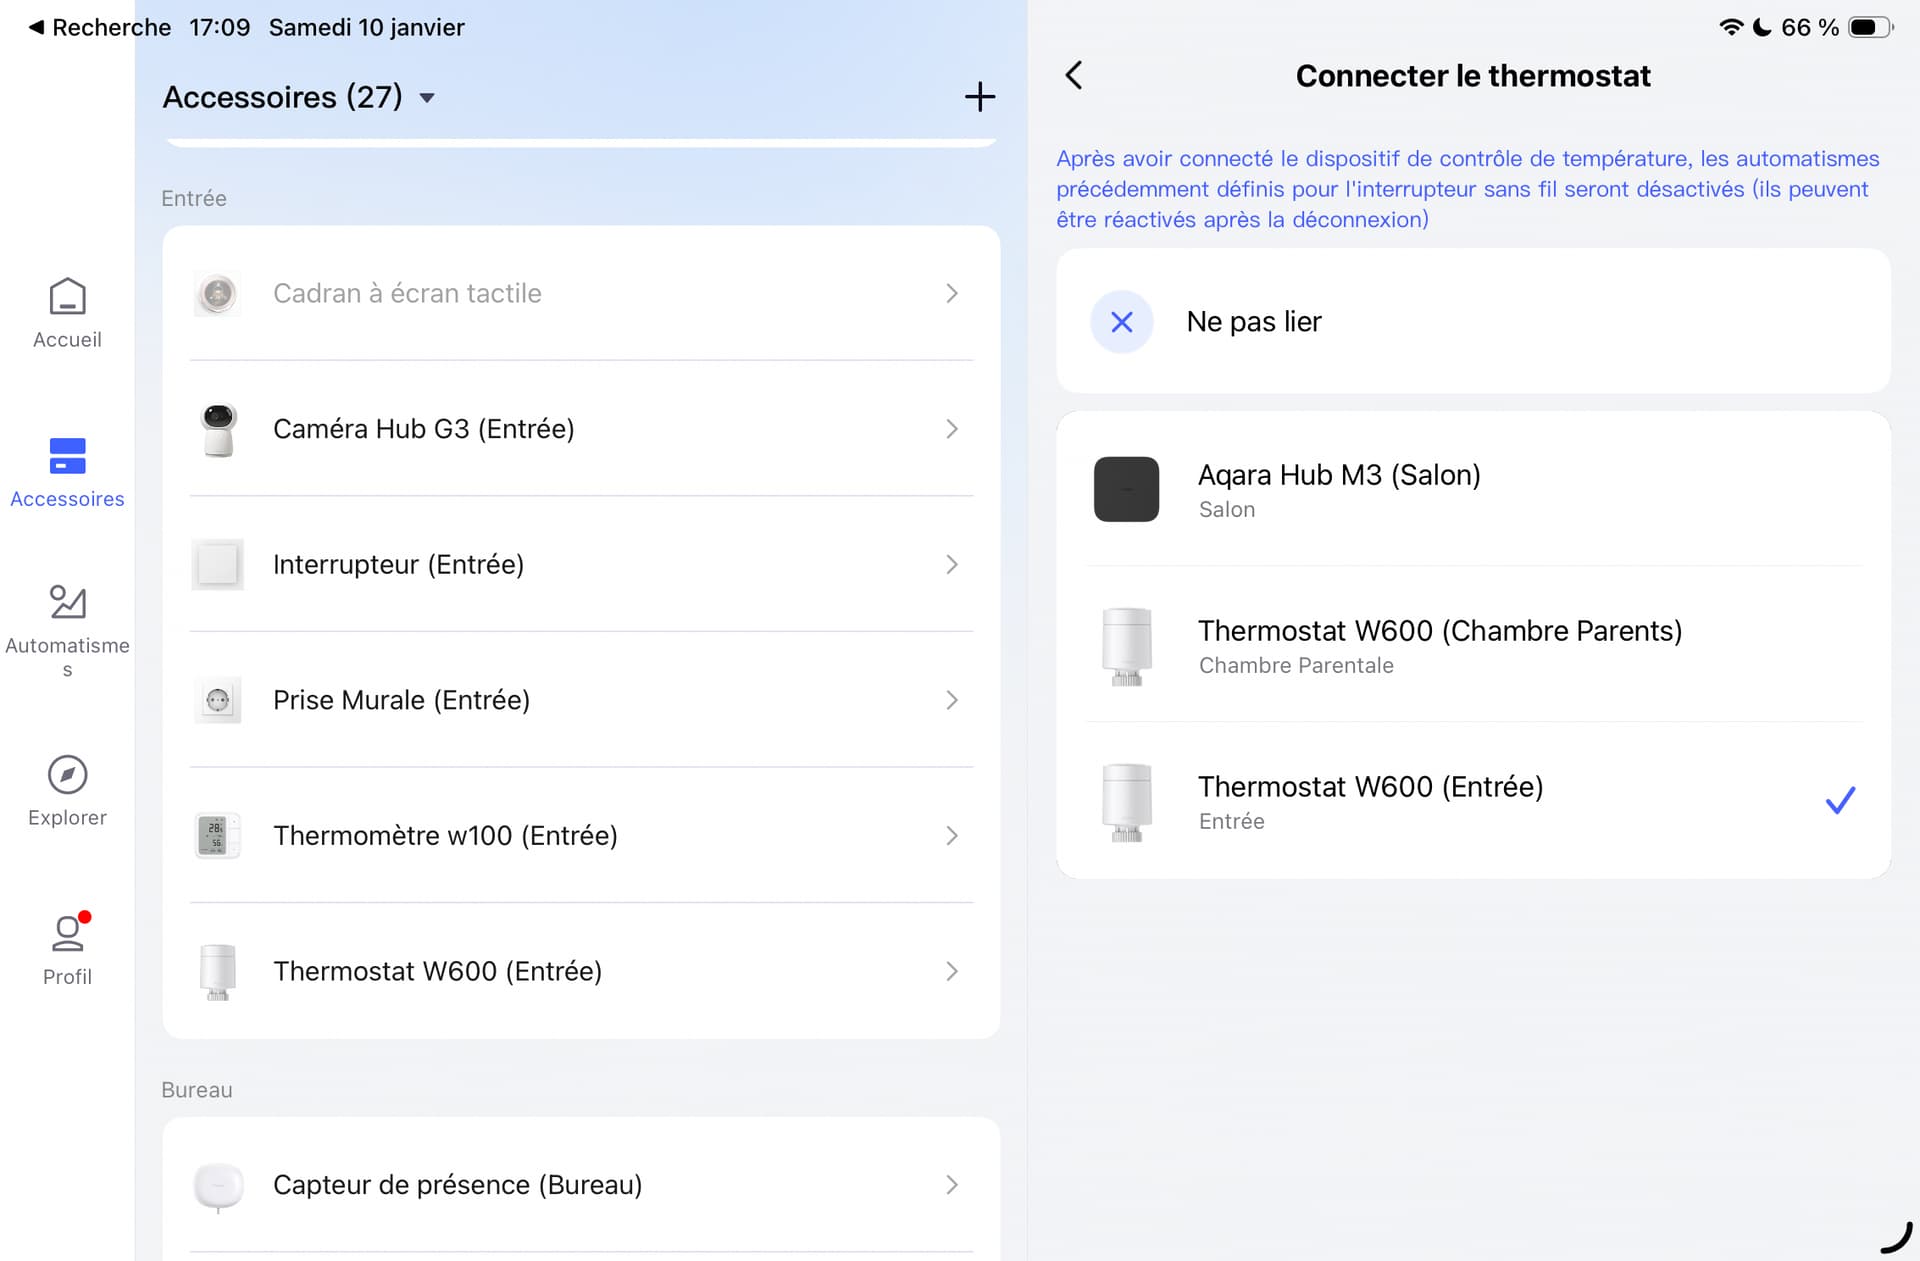Open chevron for Interrupteur (Entrée)

[951, 565]
